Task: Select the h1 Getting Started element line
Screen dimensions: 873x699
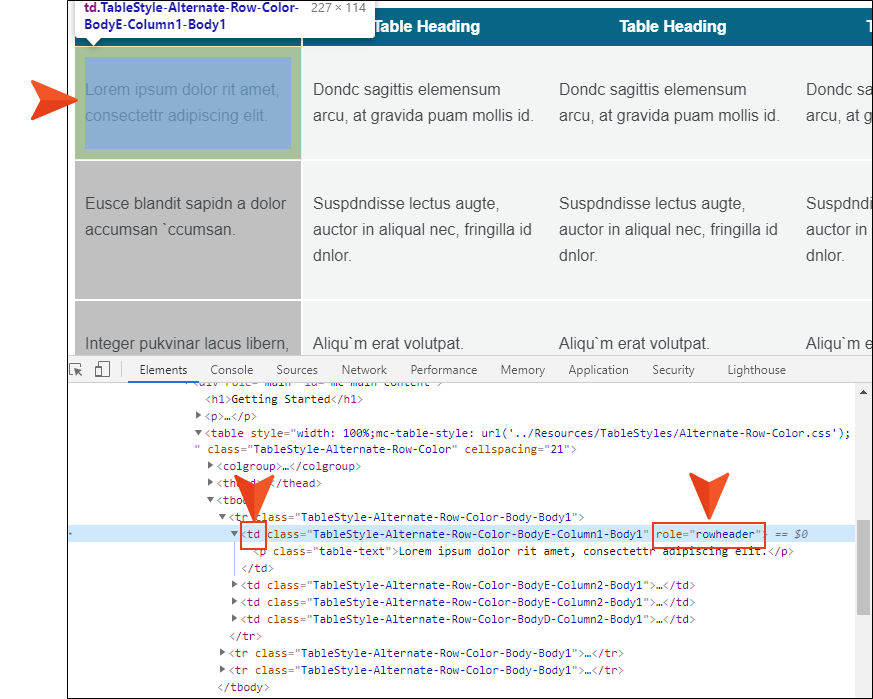Action: (280, 399)
